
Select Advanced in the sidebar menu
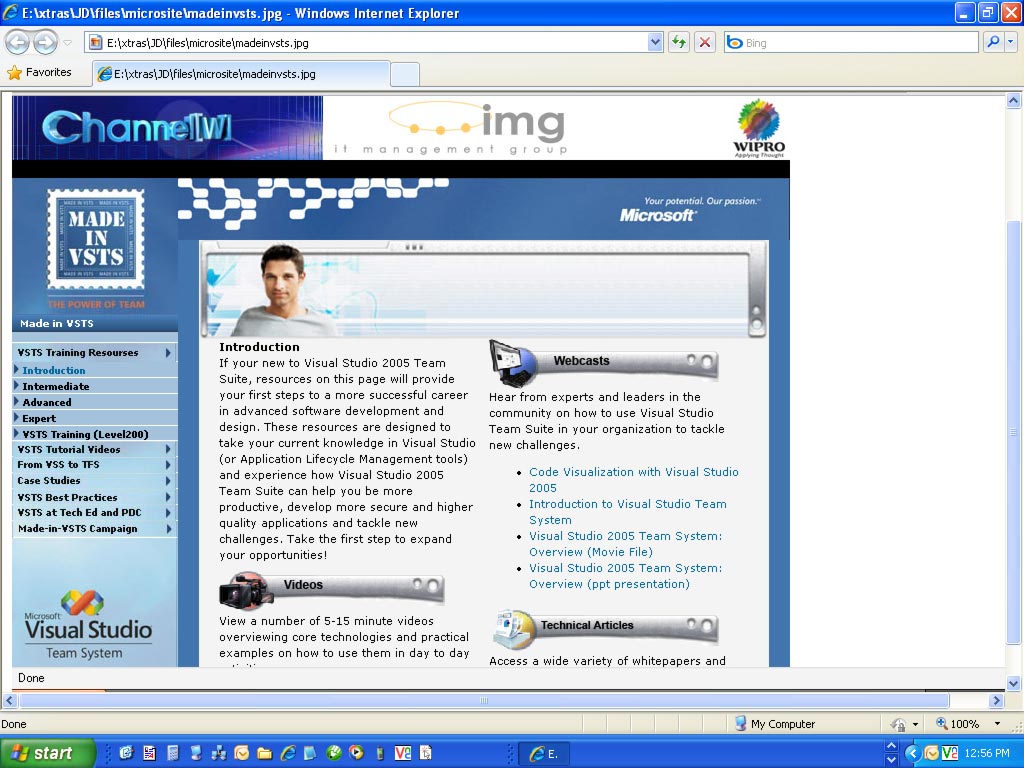click(x=46, y=402)
